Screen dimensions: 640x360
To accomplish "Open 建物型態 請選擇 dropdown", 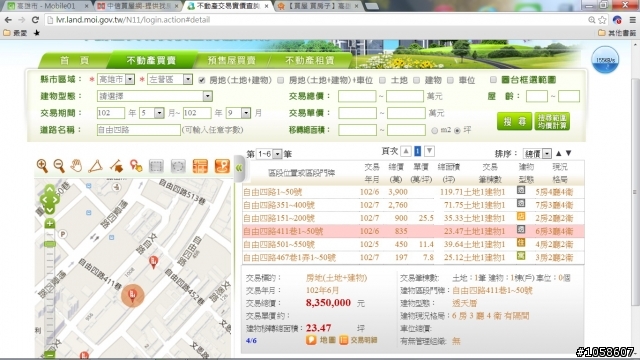I will pos(155,96).
